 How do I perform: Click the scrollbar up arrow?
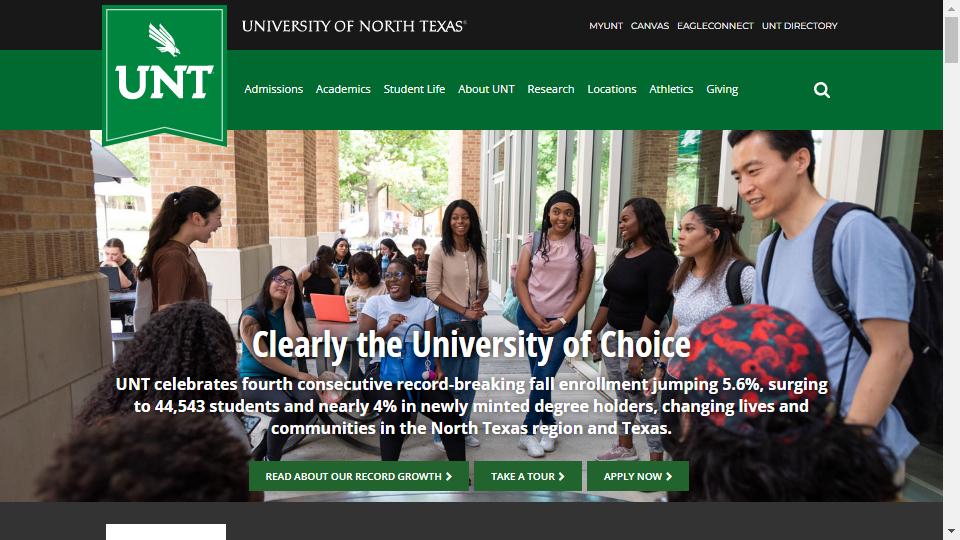tap(951, 8)
